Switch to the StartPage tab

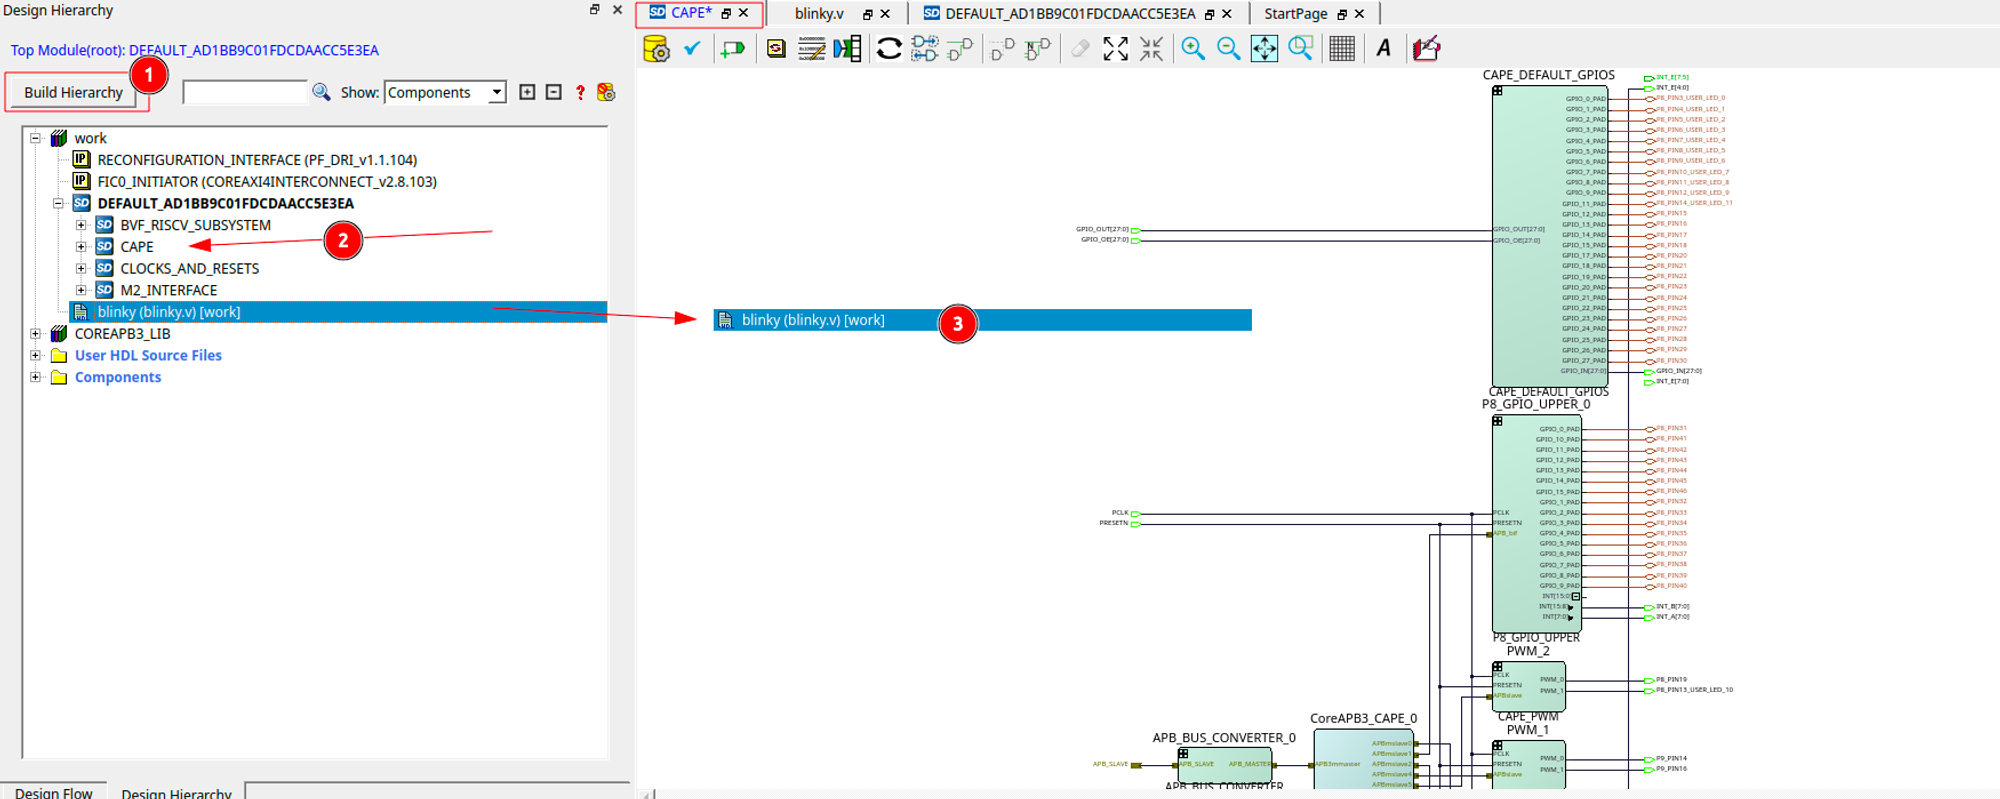1295,14
